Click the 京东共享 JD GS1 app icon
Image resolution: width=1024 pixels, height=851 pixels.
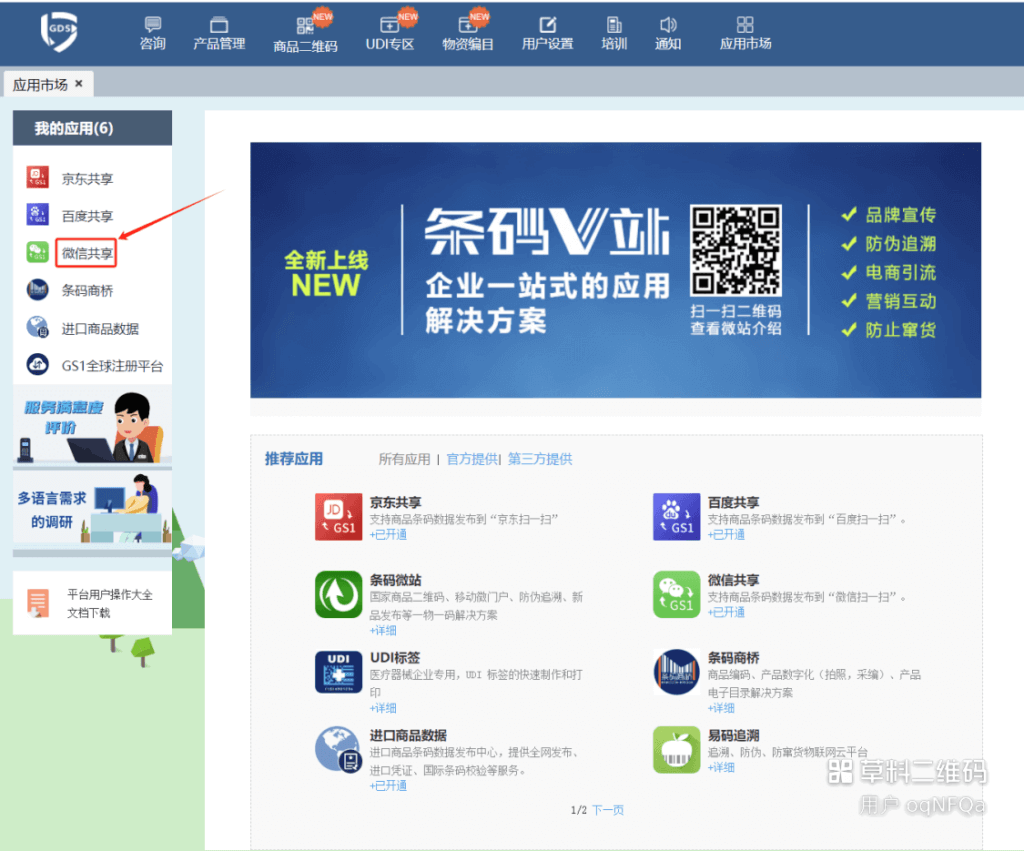click(x=338, y=517)
